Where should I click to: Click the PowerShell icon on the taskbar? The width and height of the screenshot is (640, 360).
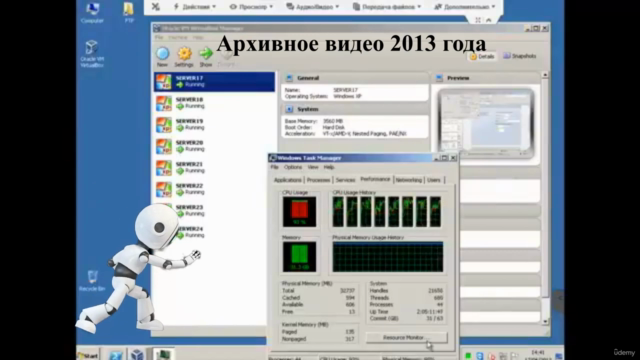pyautogui.click(x=116, y=355)
